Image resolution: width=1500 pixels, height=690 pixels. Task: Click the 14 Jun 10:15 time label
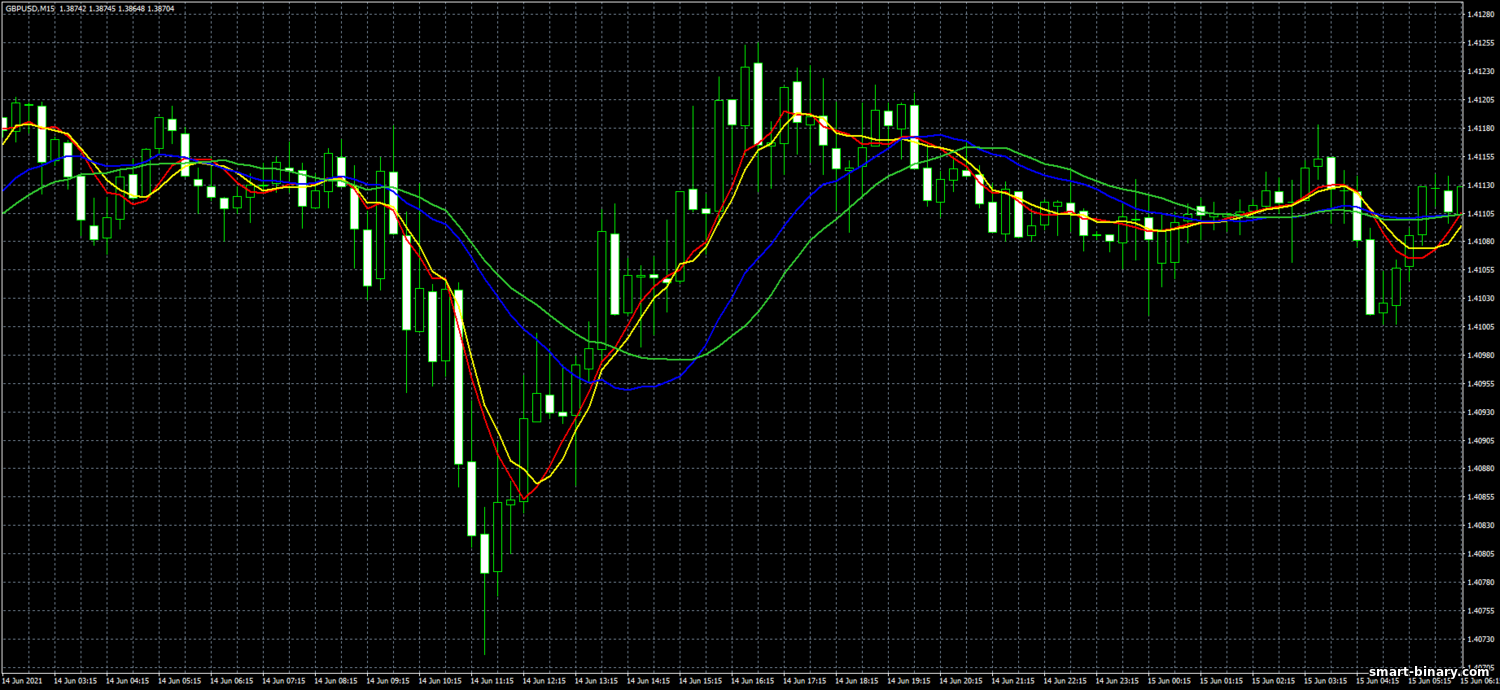pos(439,680)
